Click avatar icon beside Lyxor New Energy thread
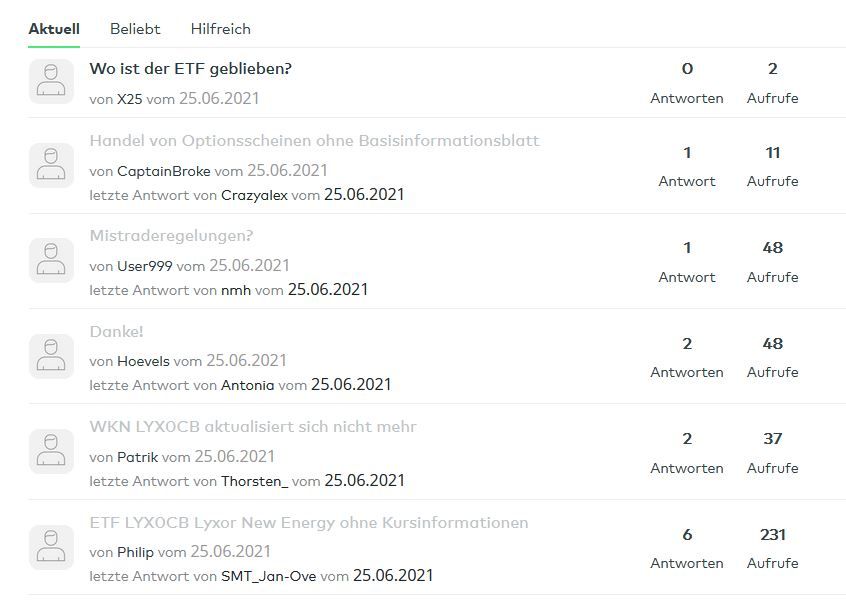Viewport: 846px width, 608px height. (51, 547)
